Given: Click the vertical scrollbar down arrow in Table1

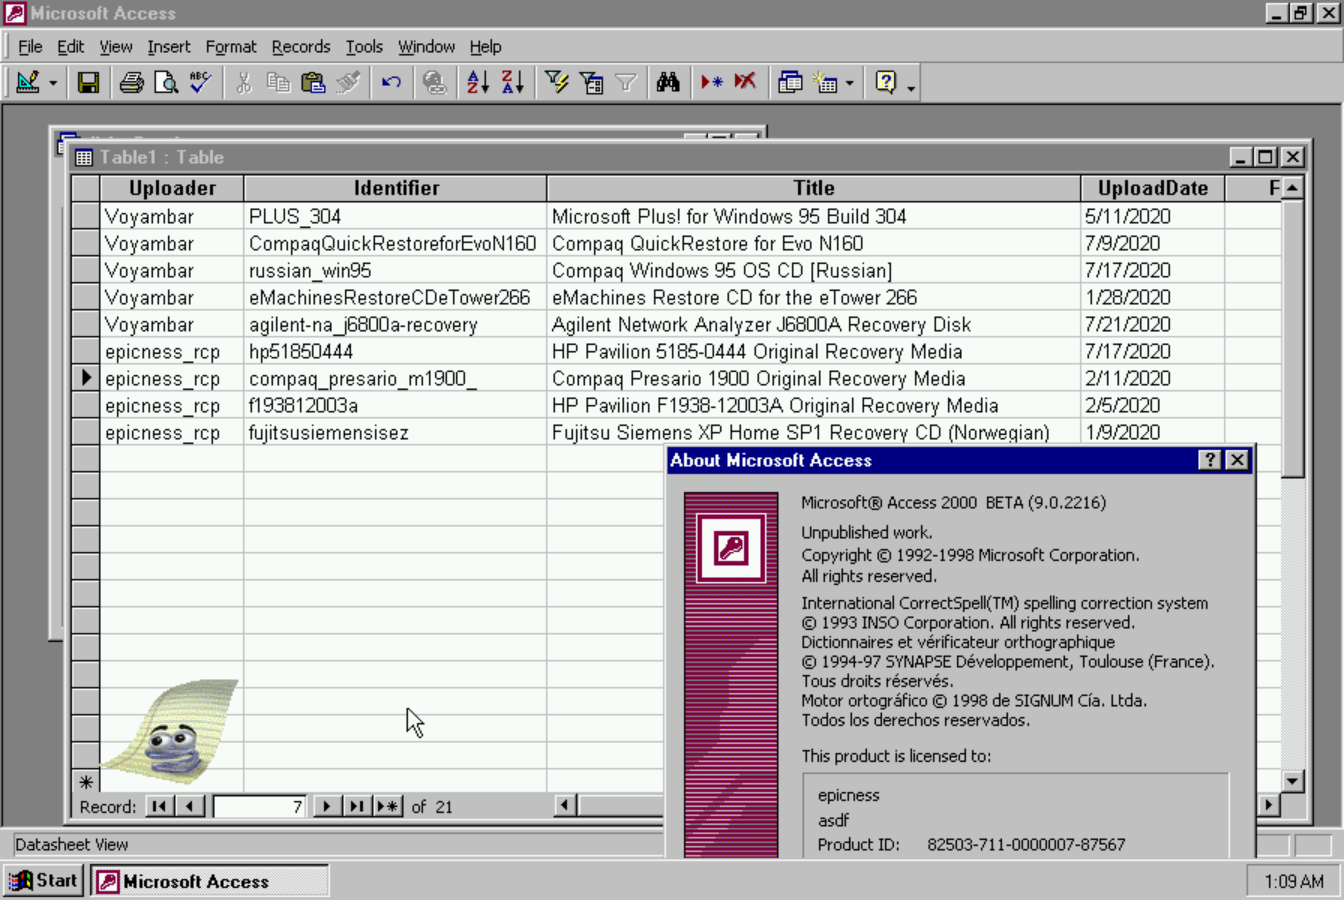Looking at the screenshot, I should 1292,781.
